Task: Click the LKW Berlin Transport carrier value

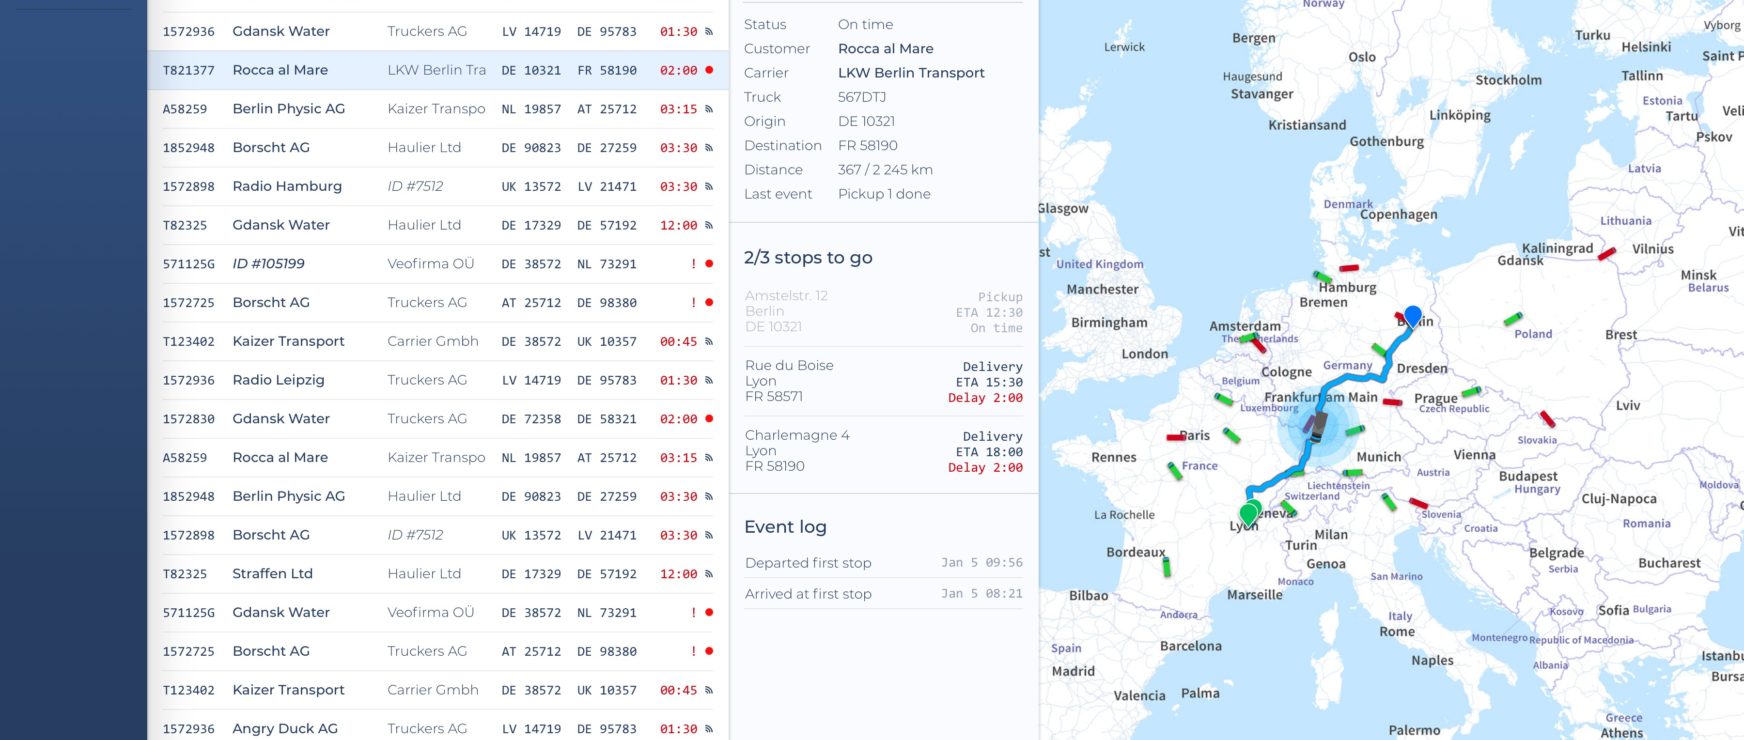Action: [911, 73]
